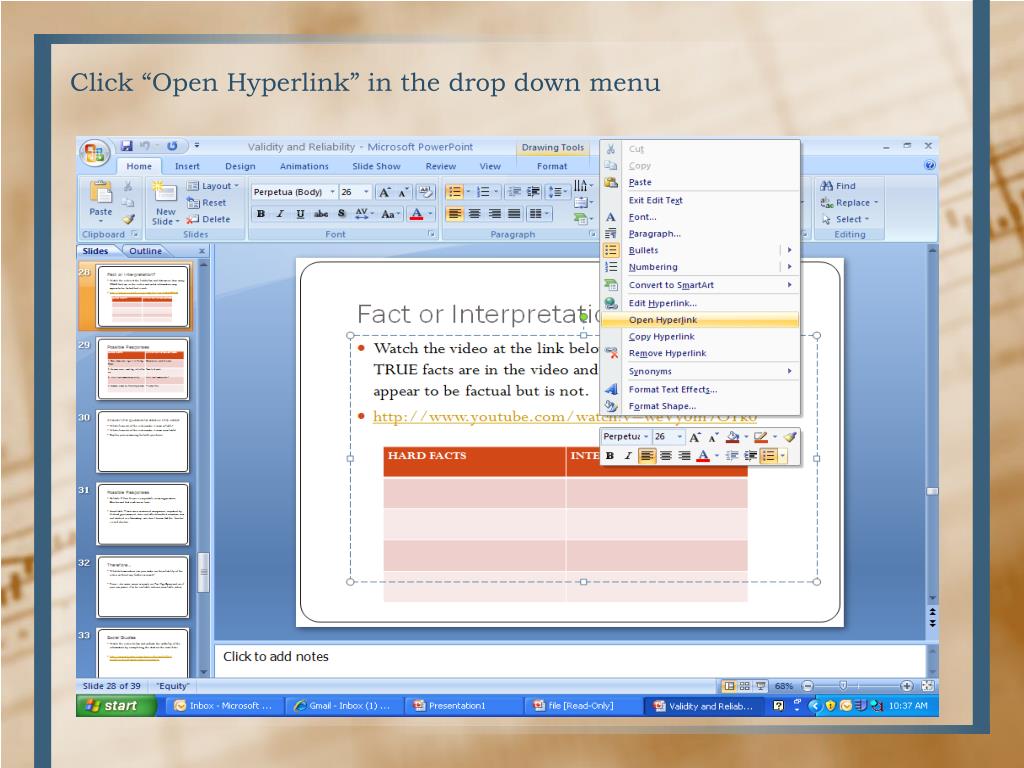This screenshot has width=1024, height=768.
Task: Find text using the Find icon
Action: 826,185
